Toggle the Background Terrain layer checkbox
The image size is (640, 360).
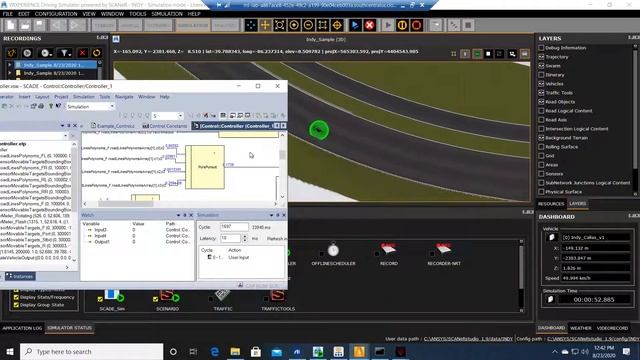point(541,138)
